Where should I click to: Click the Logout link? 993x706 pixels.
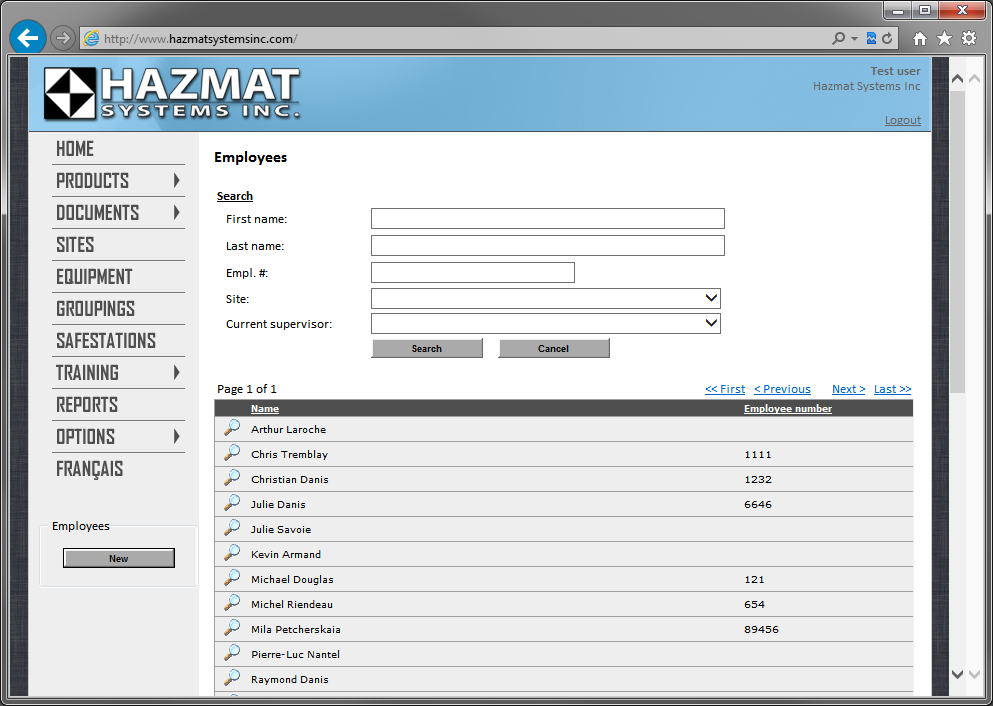(902, 120)
